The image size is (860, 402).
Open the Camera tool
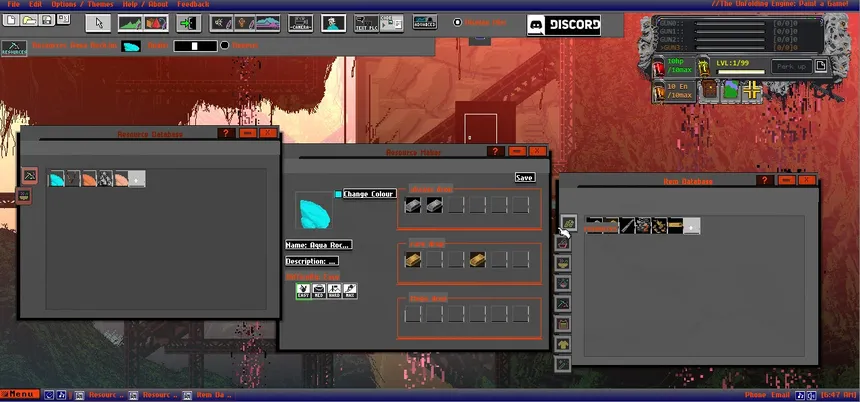(301, 23)
